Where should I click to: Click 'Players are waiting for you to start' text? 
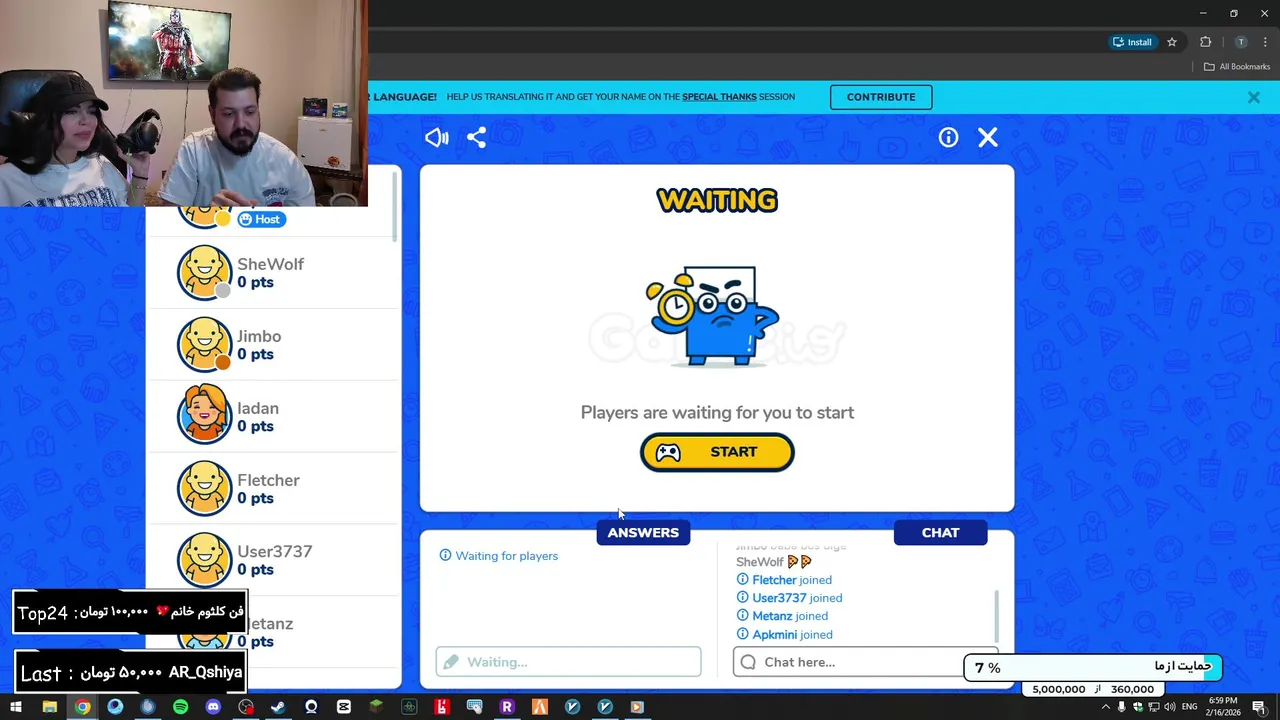(x=717, y=412)
